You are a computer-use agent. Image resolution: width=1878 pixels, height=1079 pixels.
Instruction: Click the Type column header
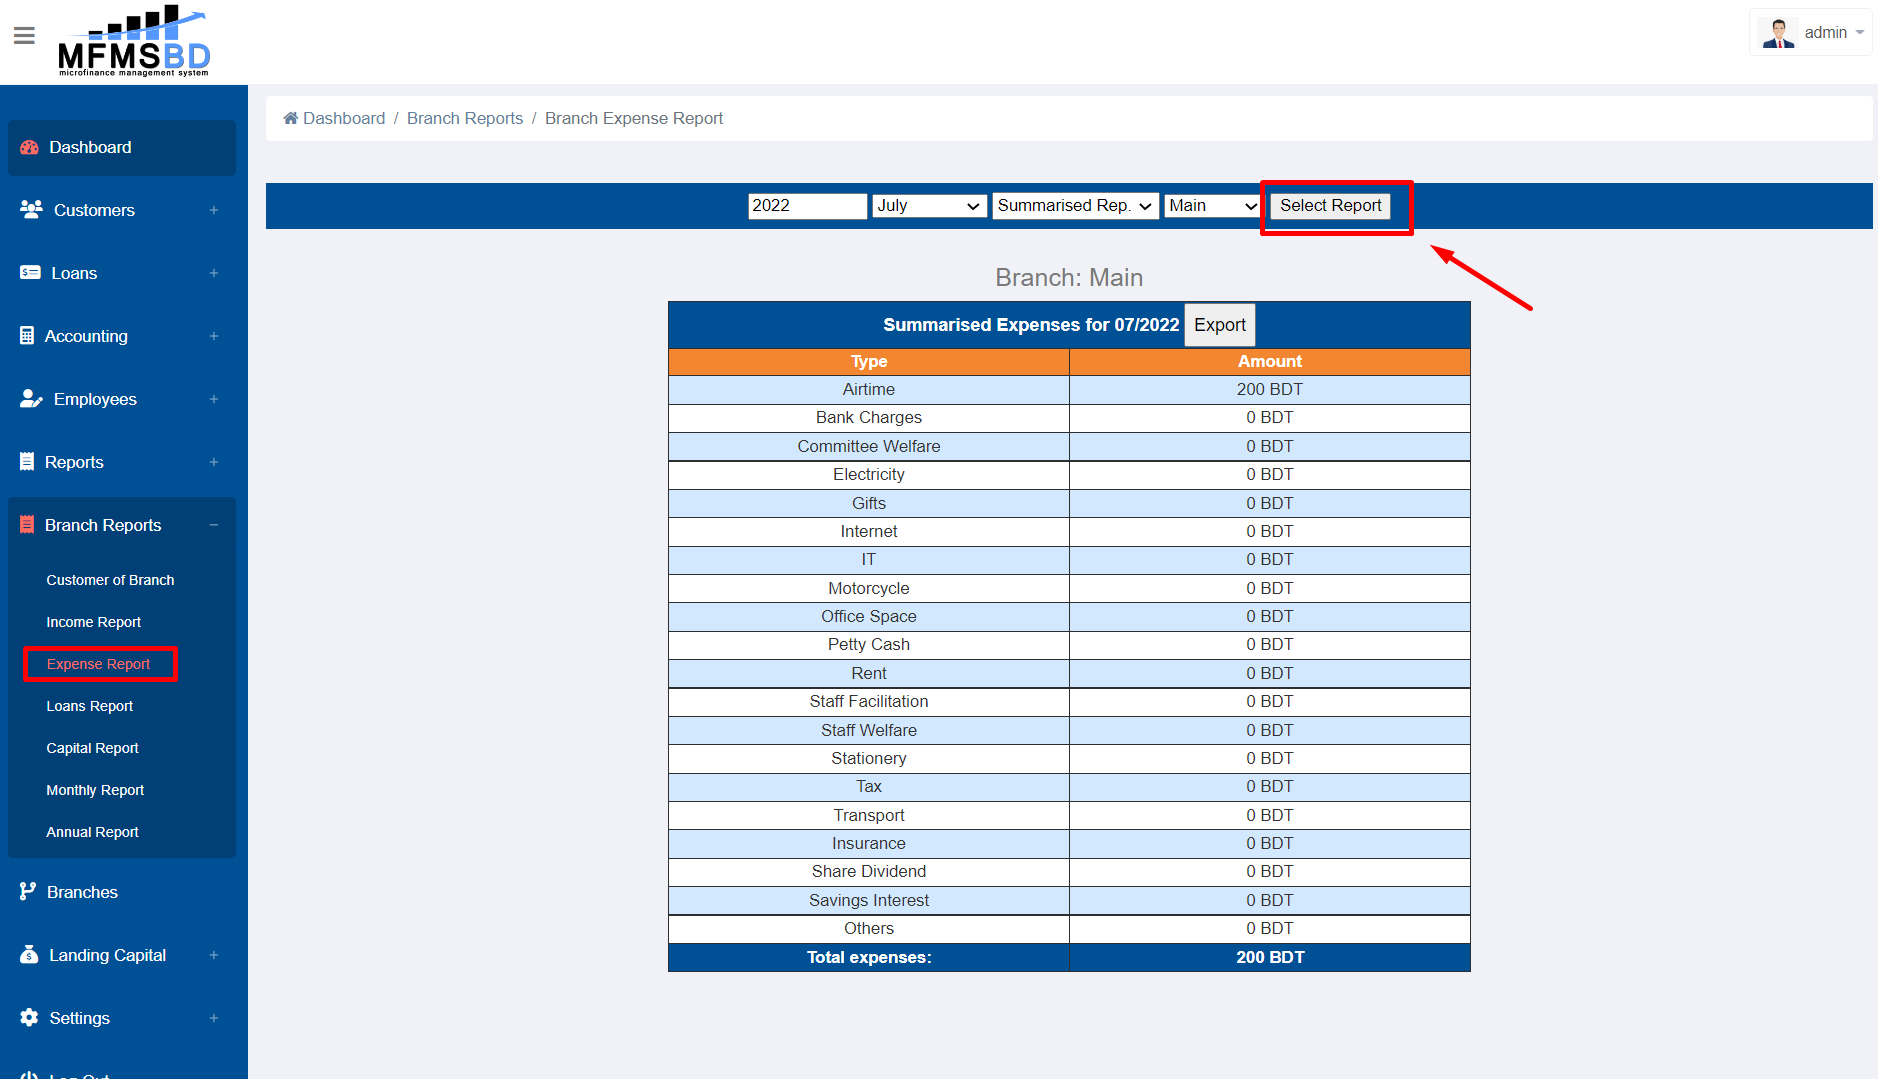[869, 362]
